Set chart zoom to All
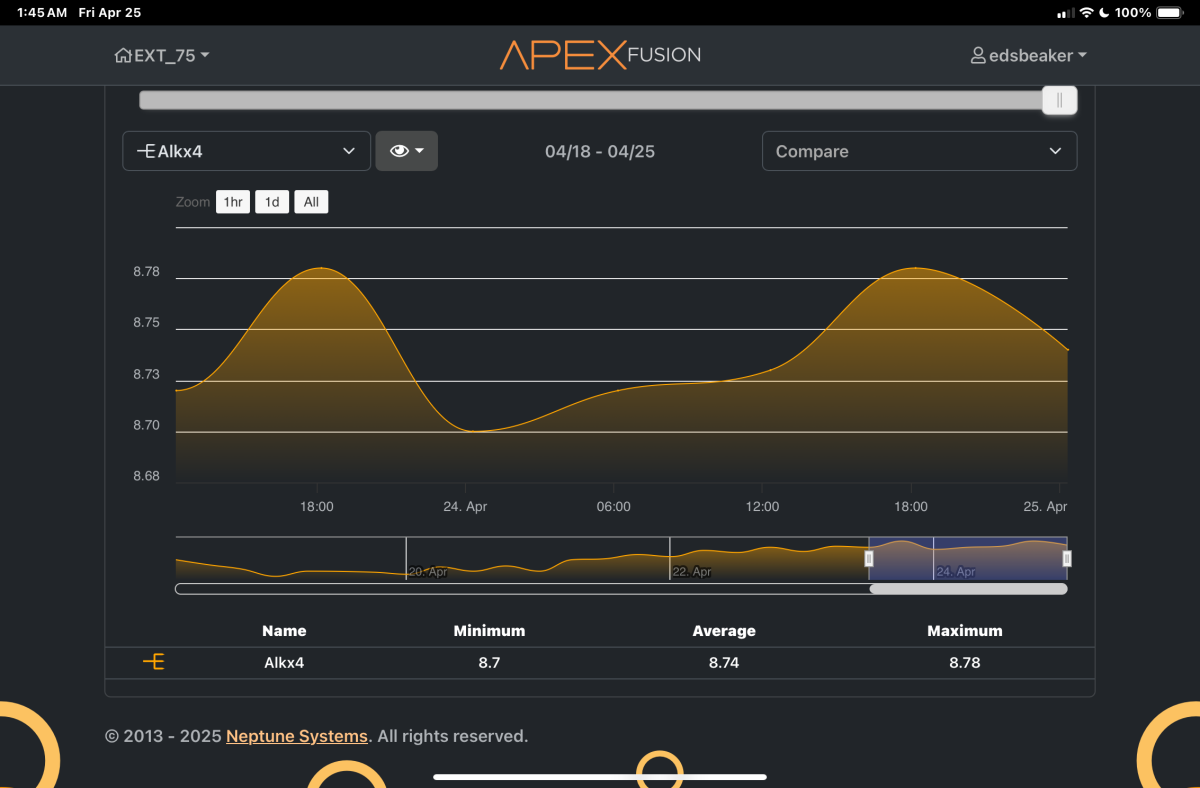1200x788 pixels. click(x=311, y=202)
